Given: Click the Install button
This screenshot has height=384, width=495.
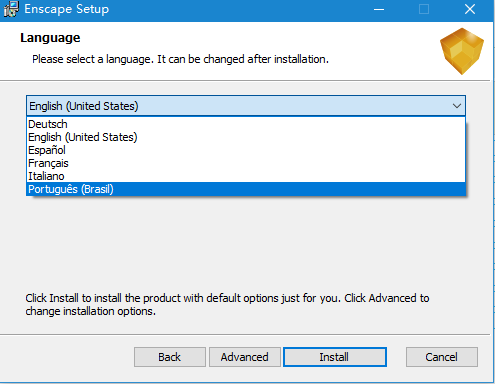Looking at the screenshot, I should pos(335,357).
